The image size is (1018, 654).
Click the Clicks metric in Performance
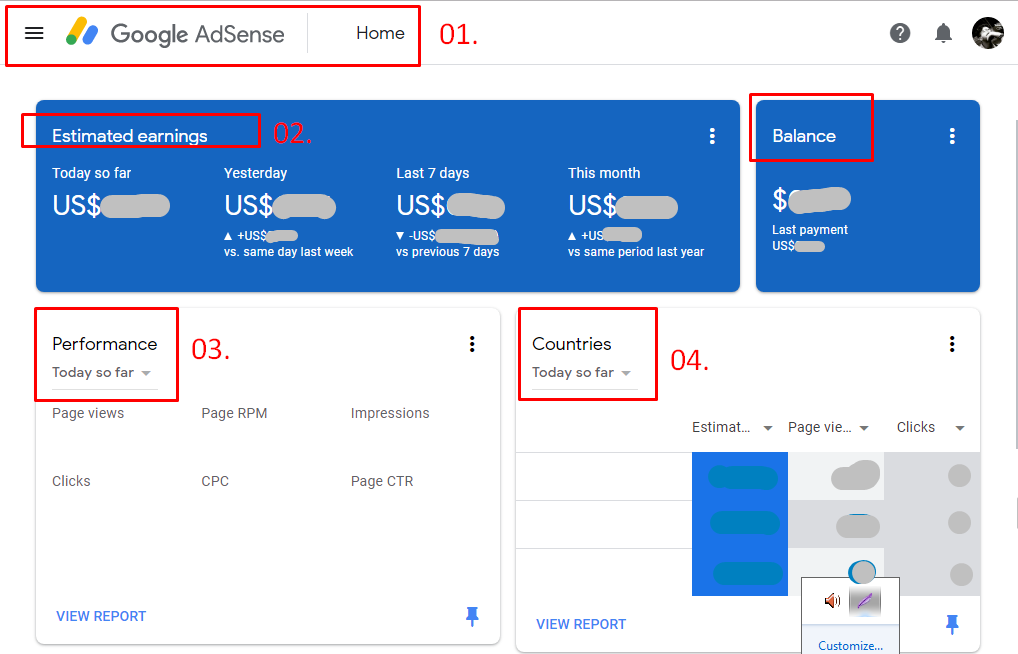tap(71, 481)
